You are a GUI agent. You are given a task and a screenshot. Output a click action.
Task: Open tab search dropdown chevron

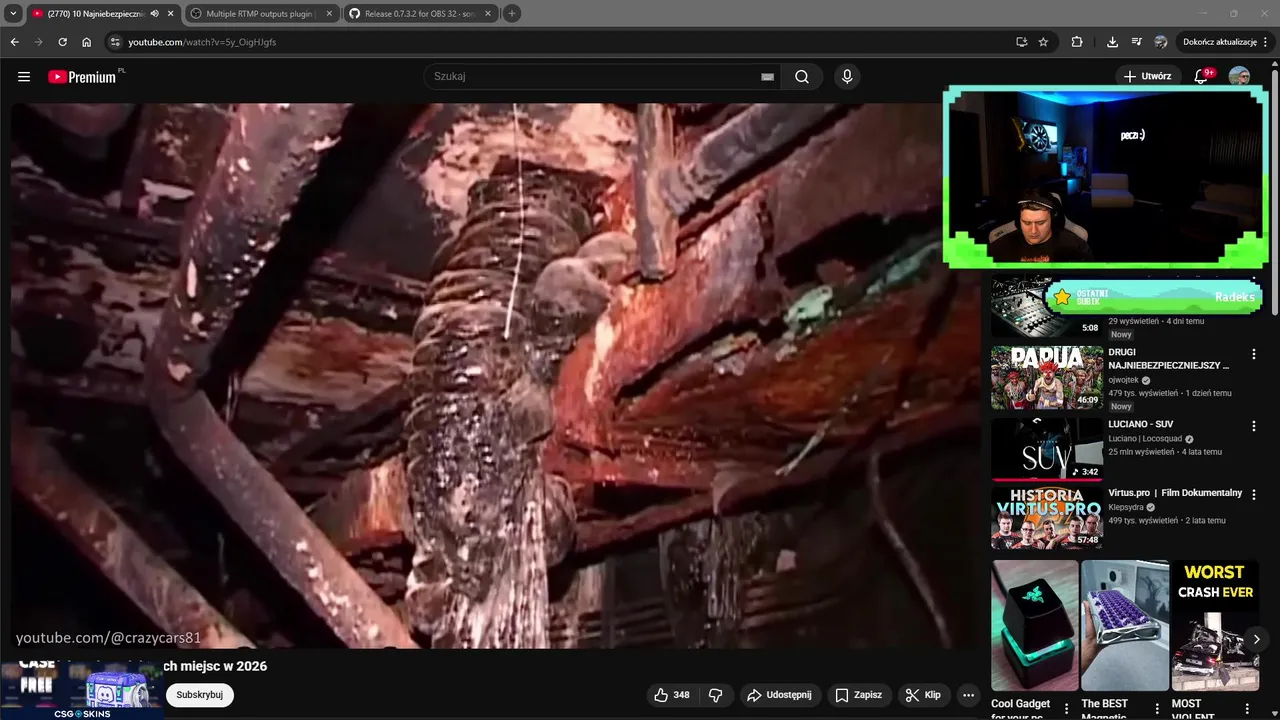tap(14, 14)
